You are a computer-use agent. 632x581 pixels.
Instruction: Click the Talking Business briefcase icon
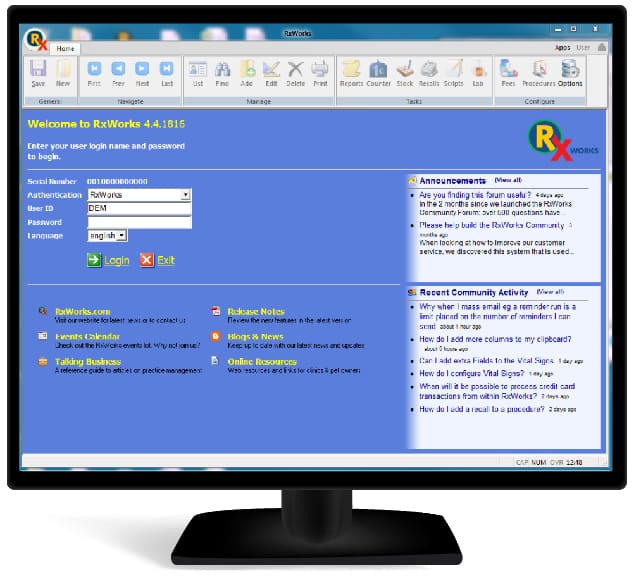click(x=43, y=361)
